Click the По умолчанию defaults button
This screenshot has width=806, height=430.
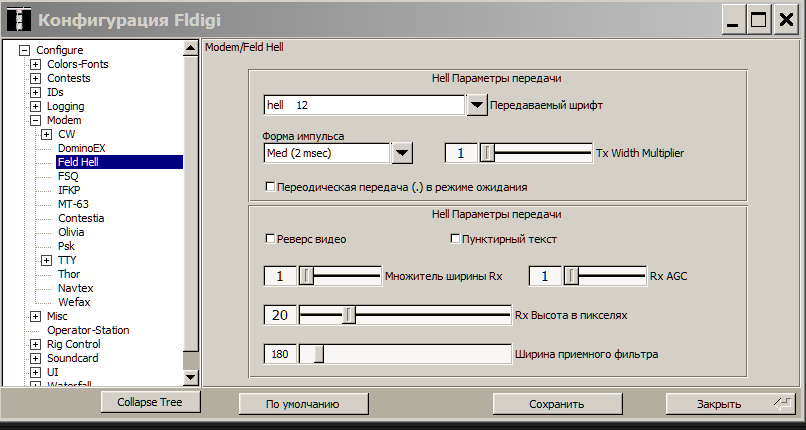tap(301, 404)
